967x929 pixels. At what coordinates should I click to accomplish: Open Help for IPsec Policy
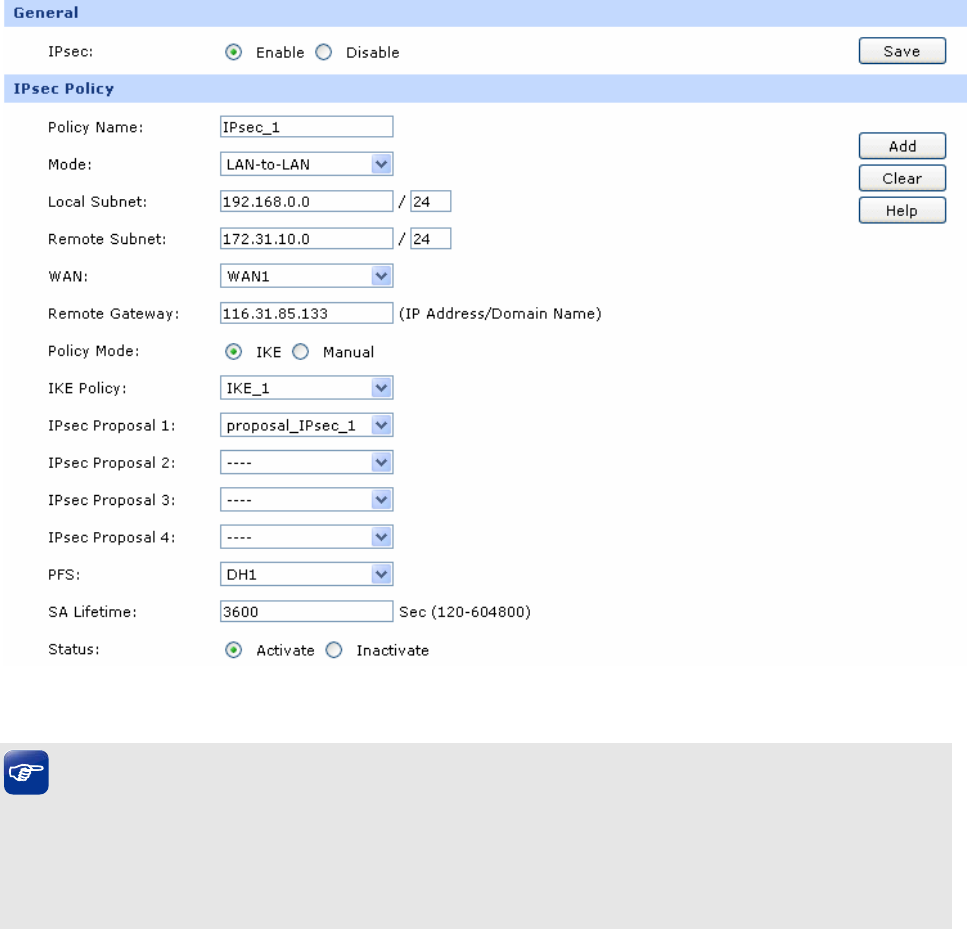pos(902,210)
